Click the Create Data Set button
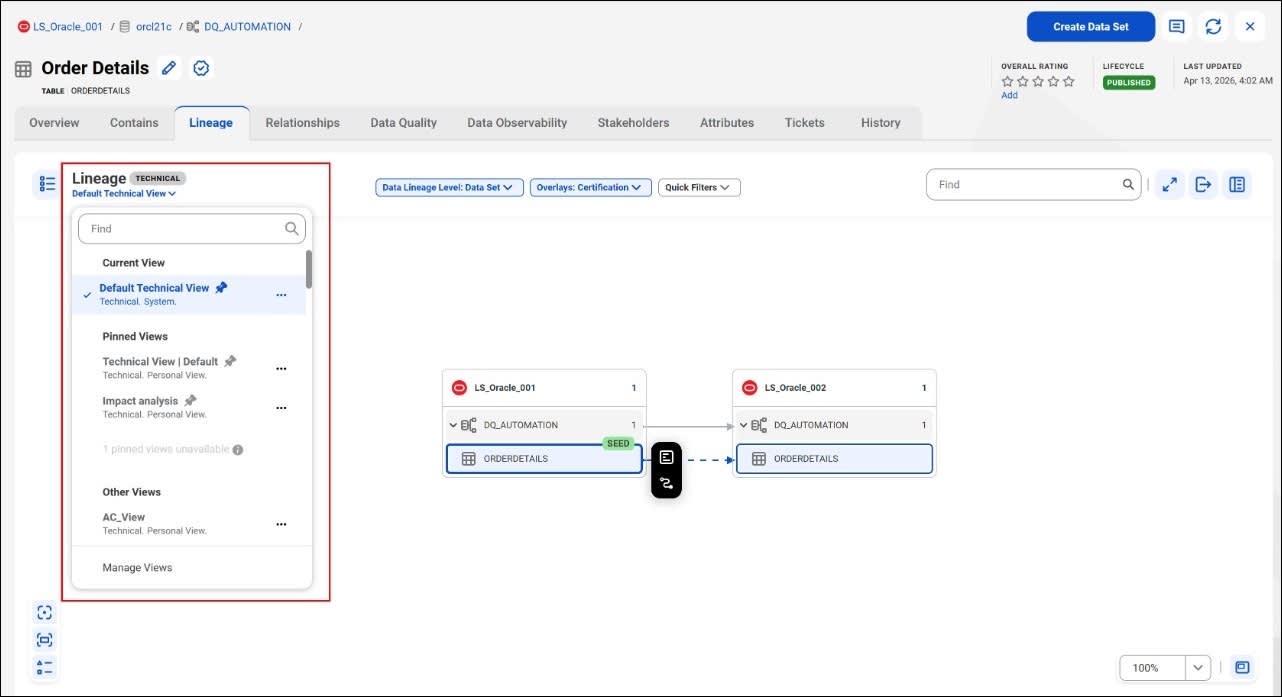1282x697 pixels. (1091, 27)
